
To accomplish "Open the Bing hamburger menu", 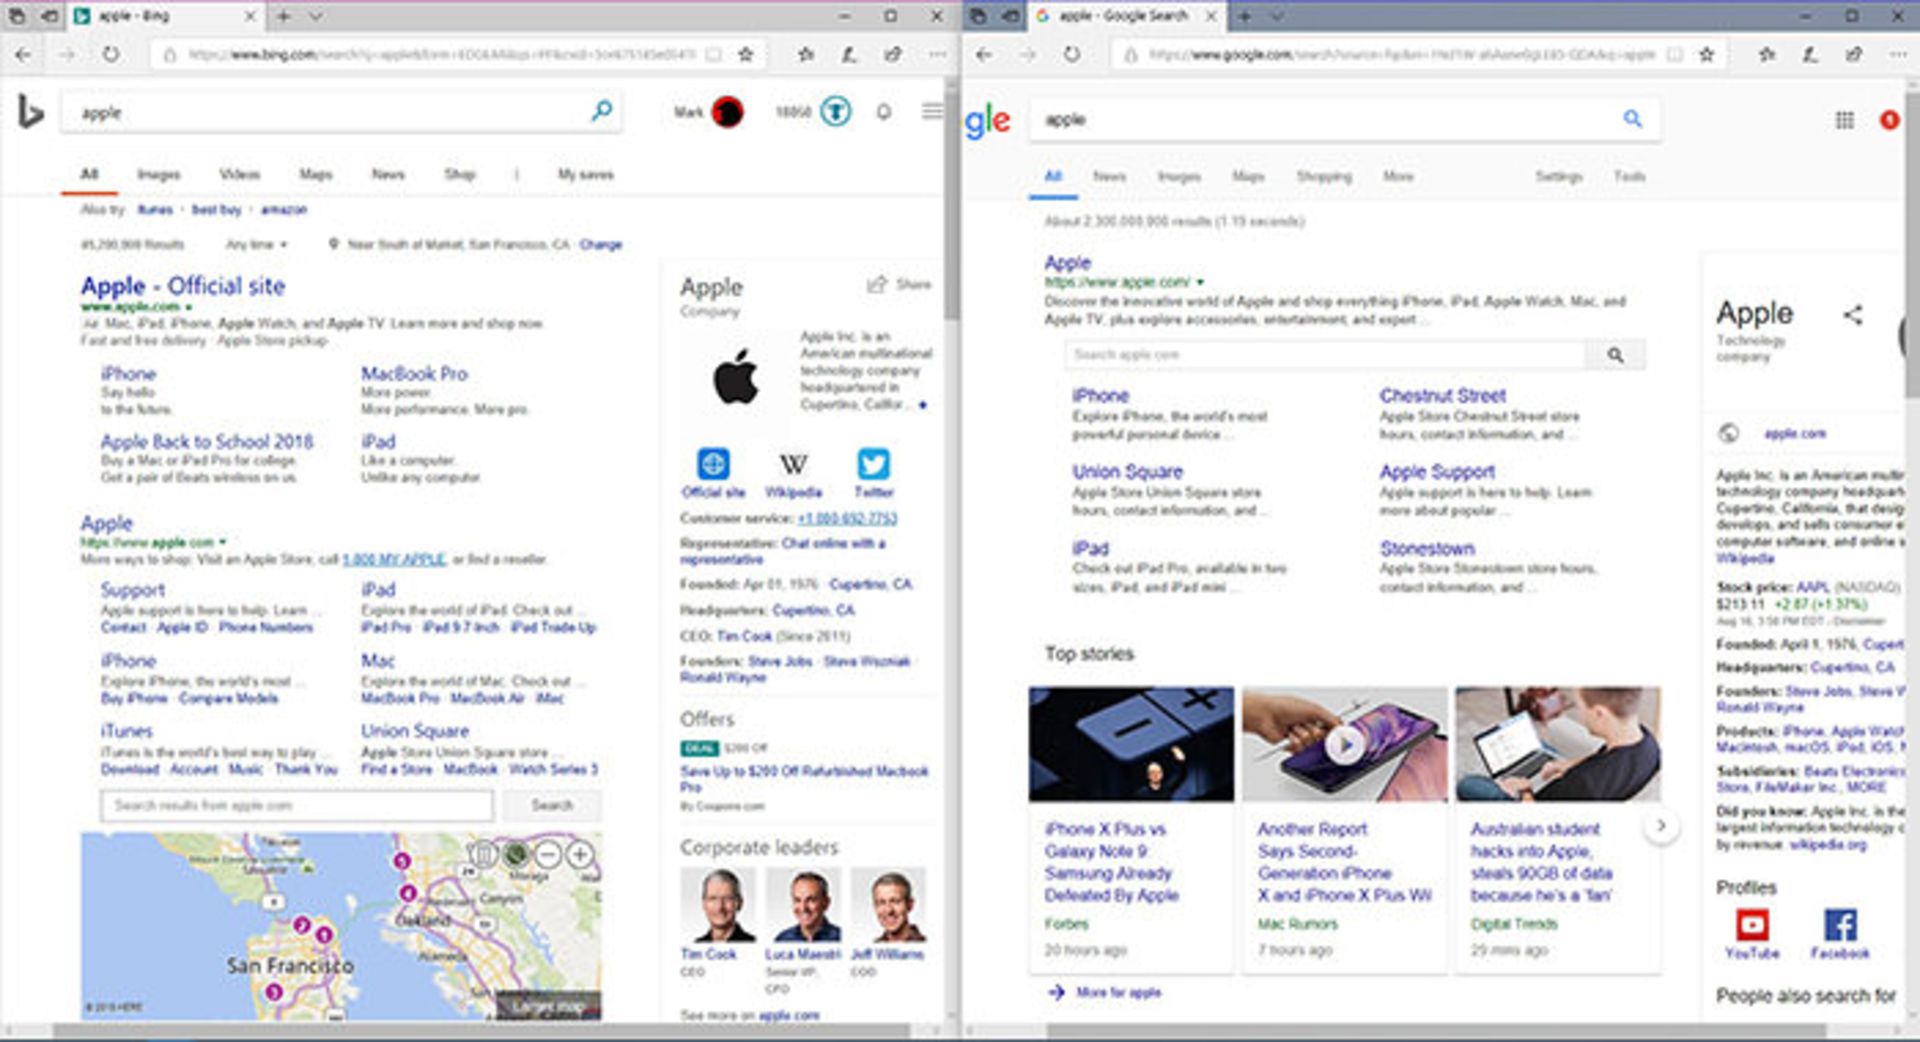I will [x=931, y=111].
